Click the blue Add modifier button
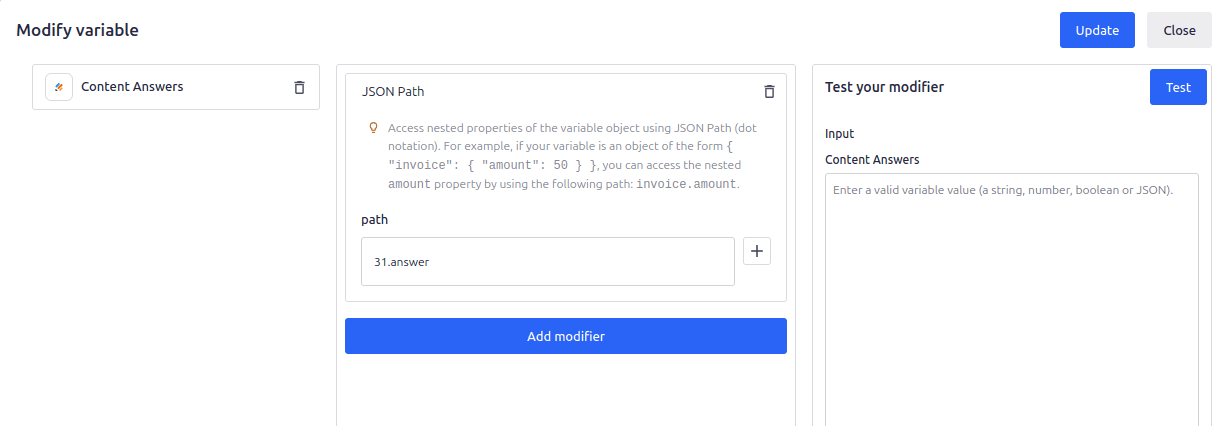 pos(565,336)
